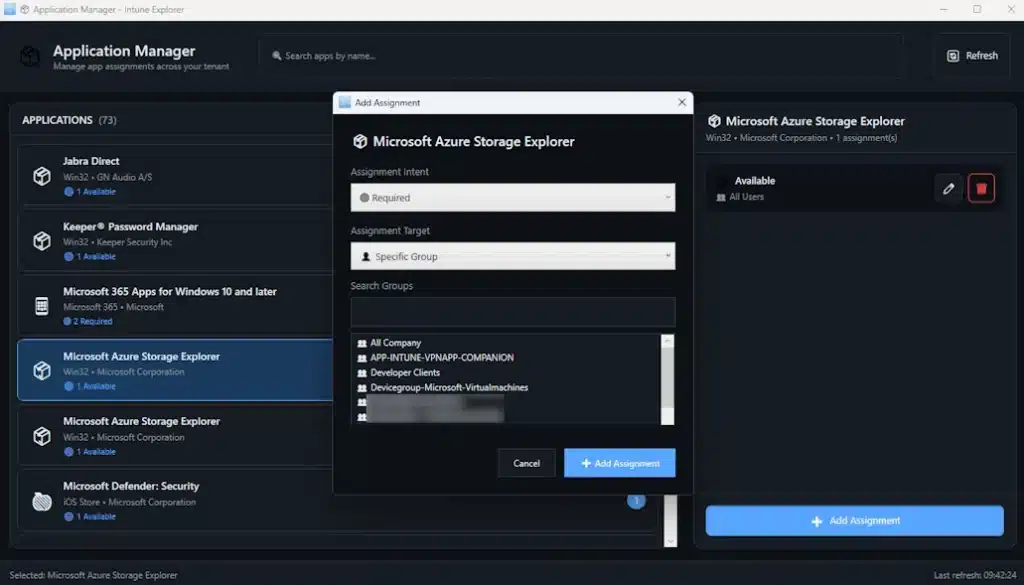The width and height of the screenshot is (1024, 585).
Task: Click the group icon beside Developer Clients
Action: [x=362, y=373]
